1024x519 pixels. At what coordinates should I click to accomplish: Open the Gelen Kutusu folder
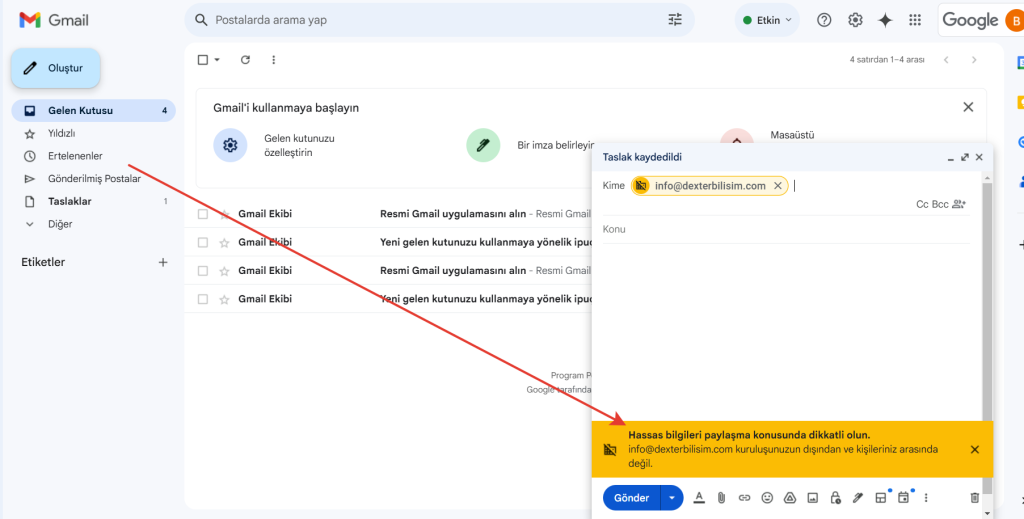93,110
